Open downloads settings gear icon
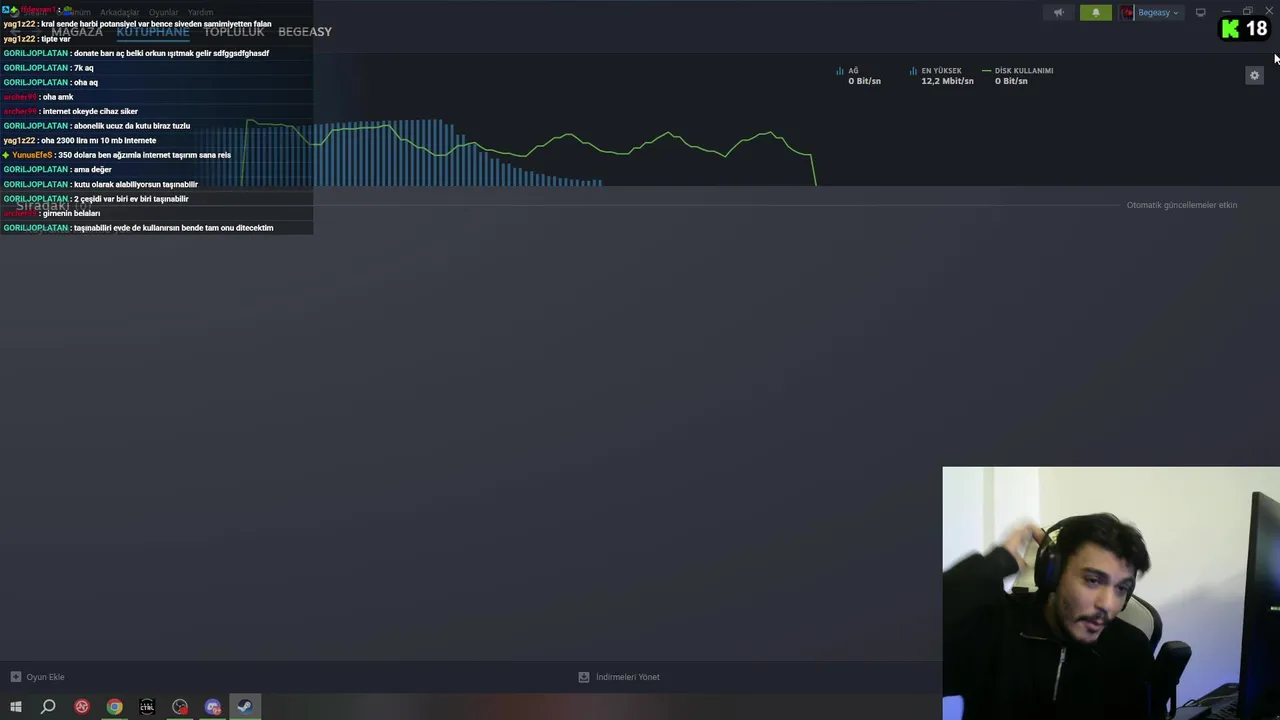 pyautogui.click(x=1254, y=75)
